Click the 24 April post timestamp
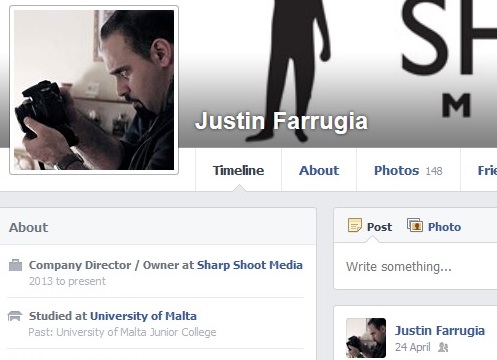Screen dimensions: 497x360 (413, 347)
